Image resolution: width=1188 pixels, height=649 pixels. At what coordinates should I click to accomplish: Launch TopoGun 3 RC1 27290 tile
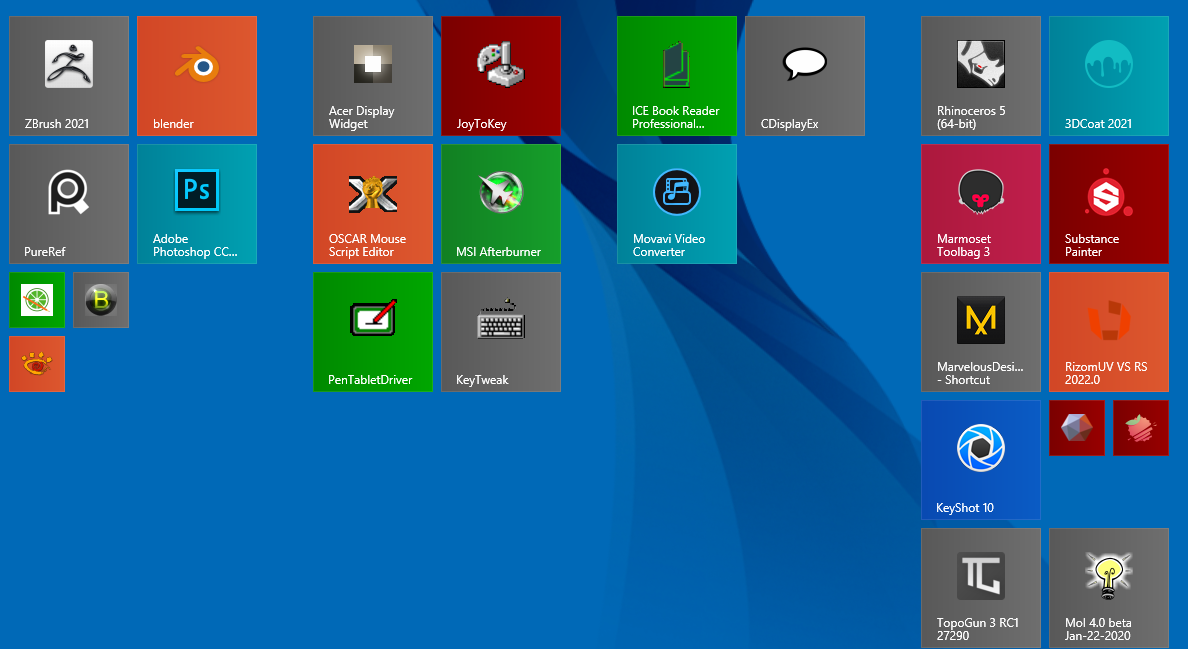(980, 588)
